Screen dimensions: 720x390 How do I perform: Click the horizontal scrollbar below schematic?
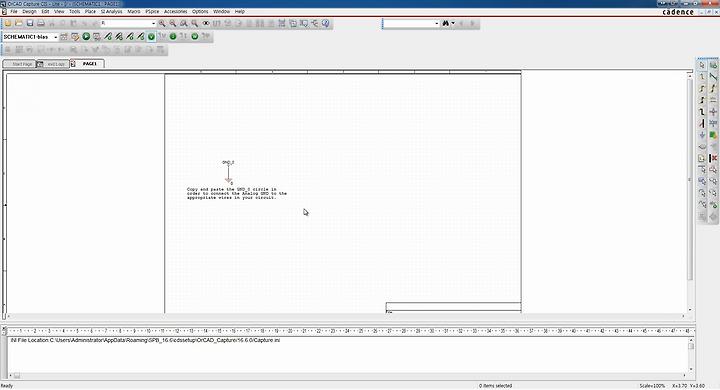tap(345, 316)
